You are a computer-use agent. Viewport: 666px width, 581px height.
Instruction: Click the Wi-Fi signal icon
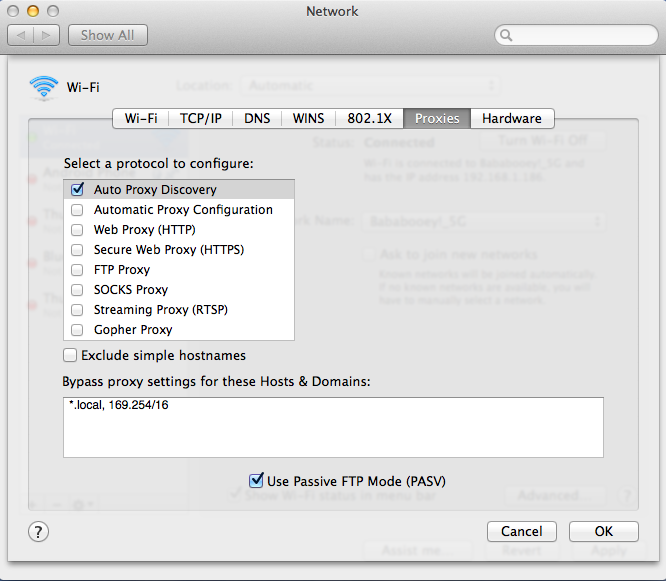point(44,87)
